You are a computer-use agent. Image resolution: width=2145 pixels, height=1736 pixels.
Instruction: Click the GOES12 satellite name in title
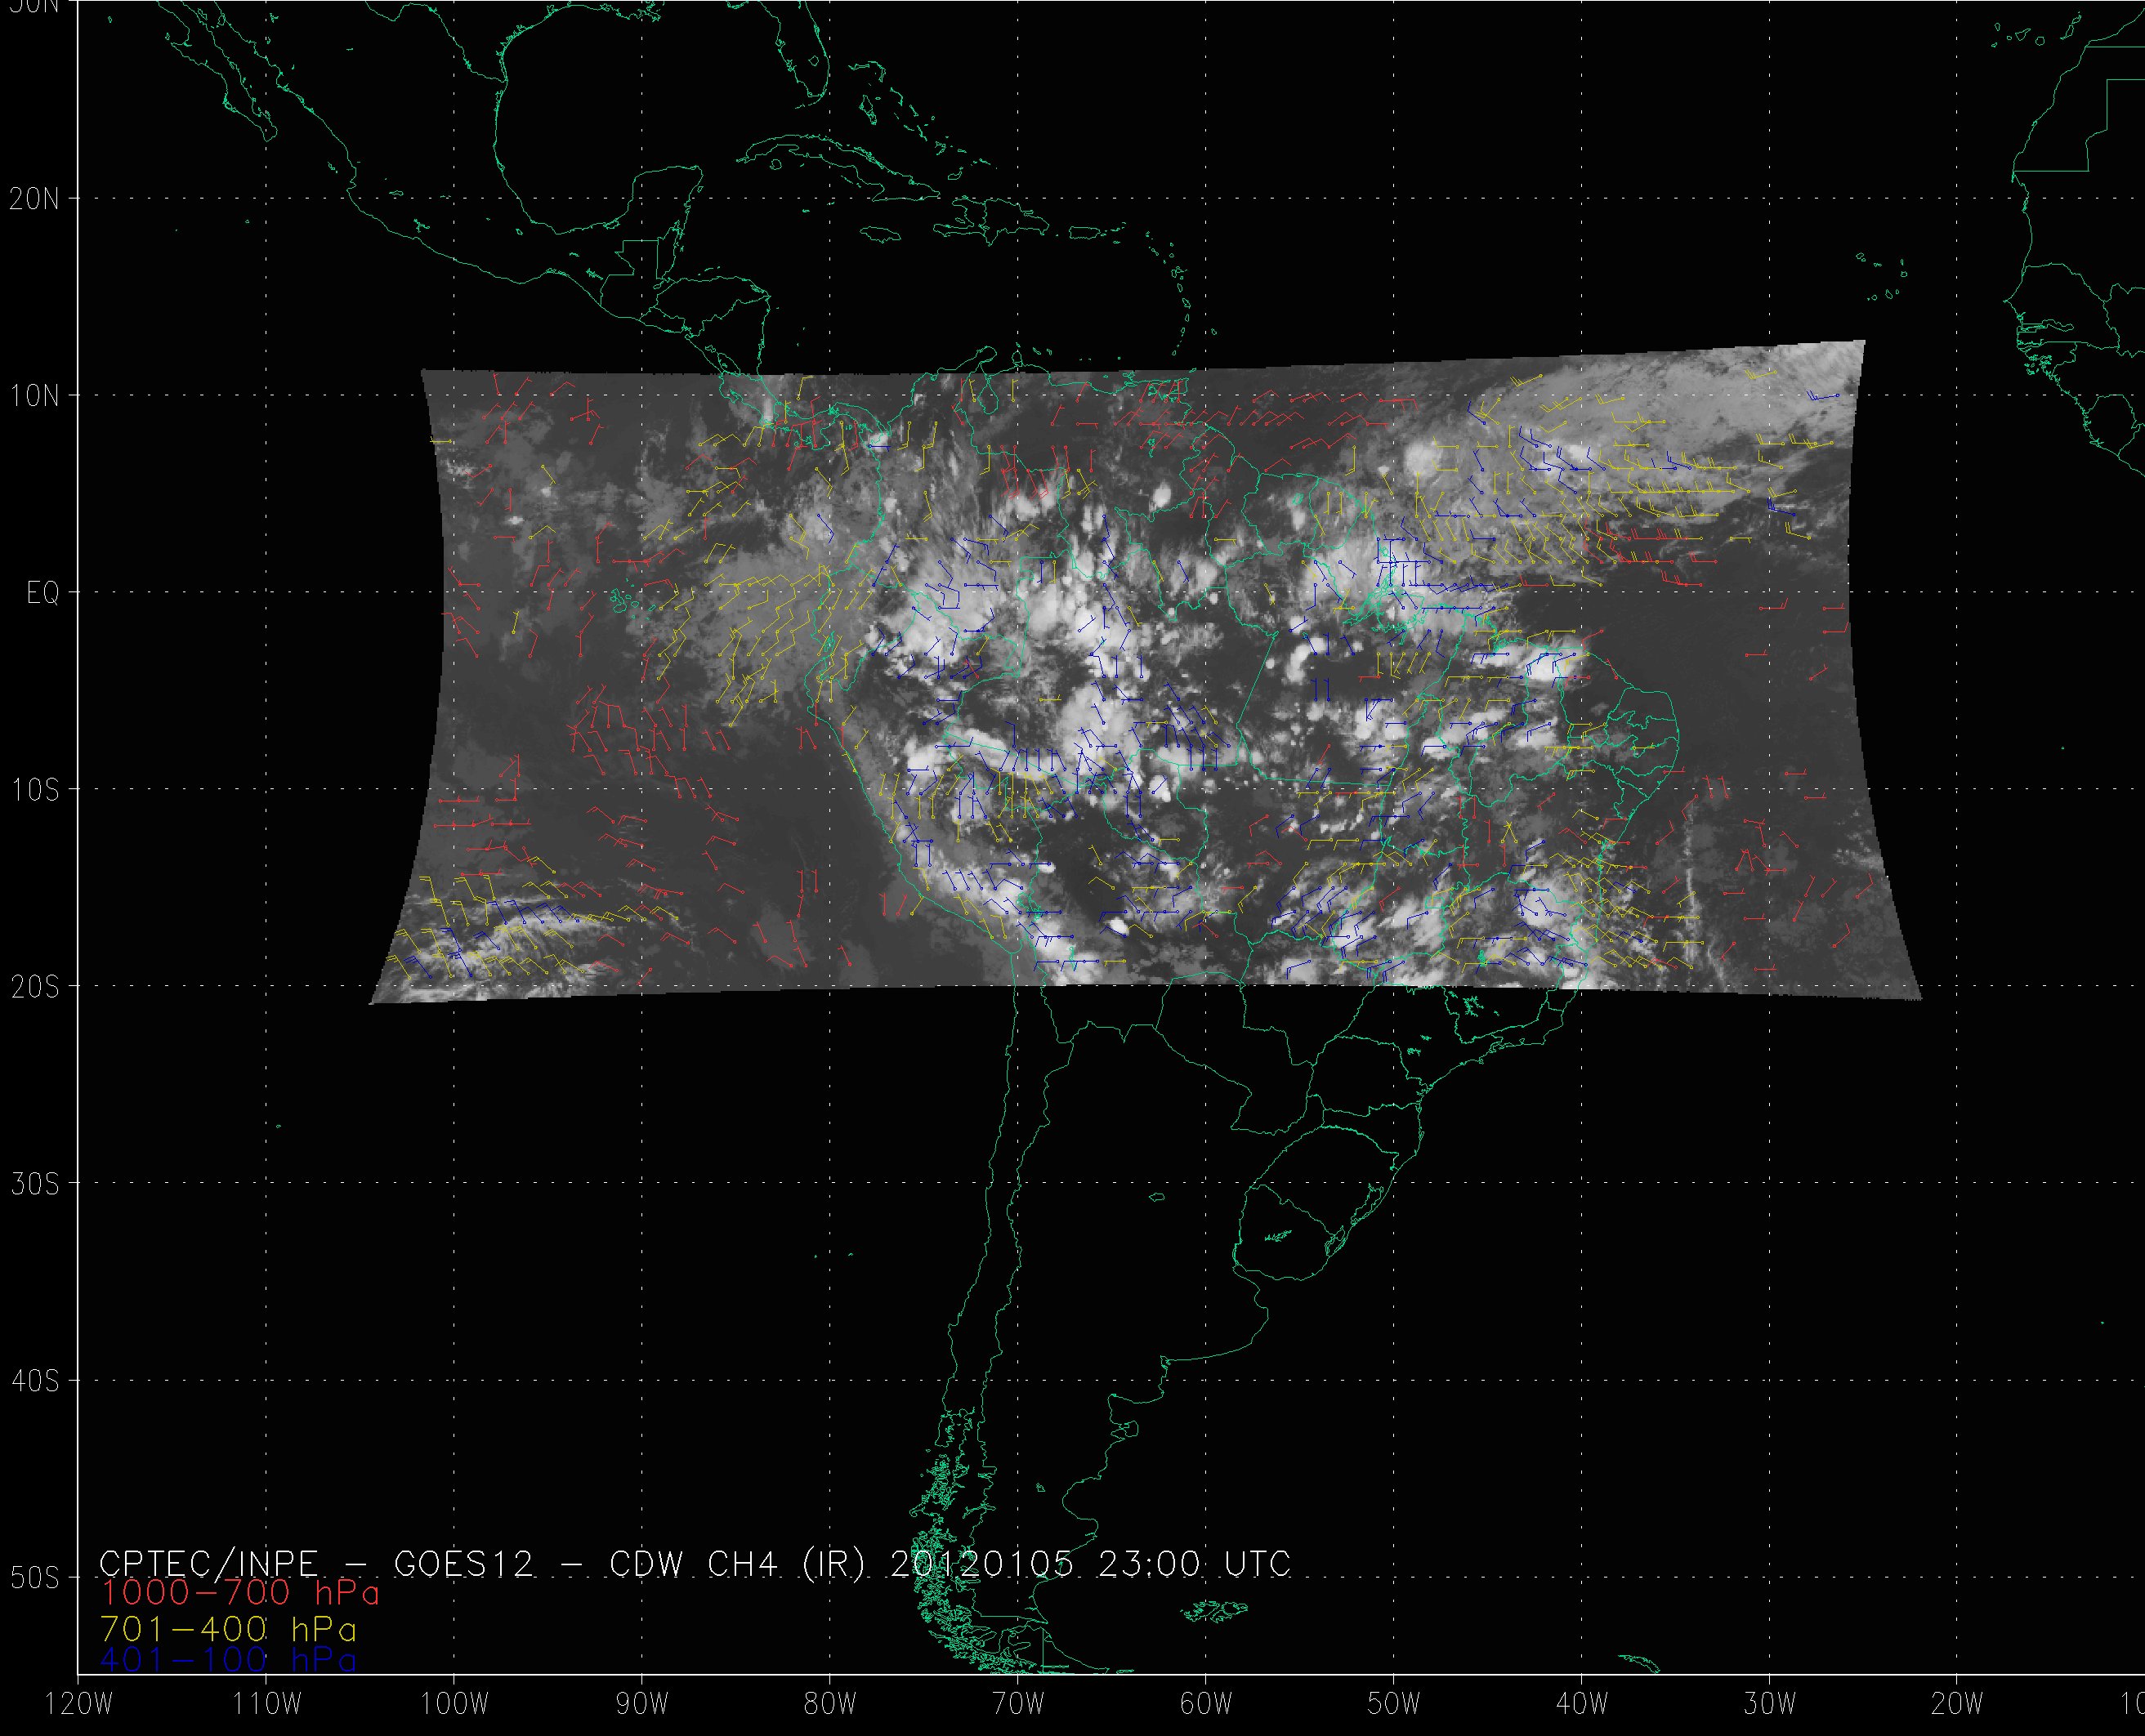(x=463, y=1564)
